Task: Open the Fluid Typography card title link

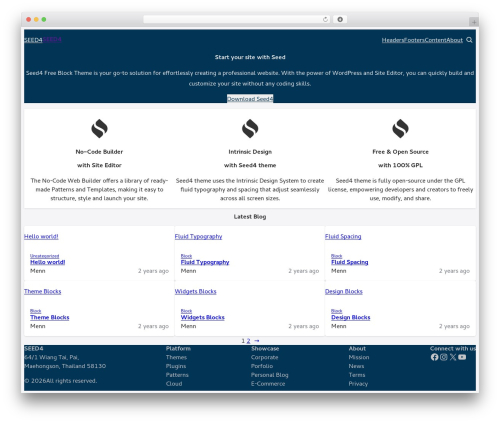Action: [x=198, y=236]
